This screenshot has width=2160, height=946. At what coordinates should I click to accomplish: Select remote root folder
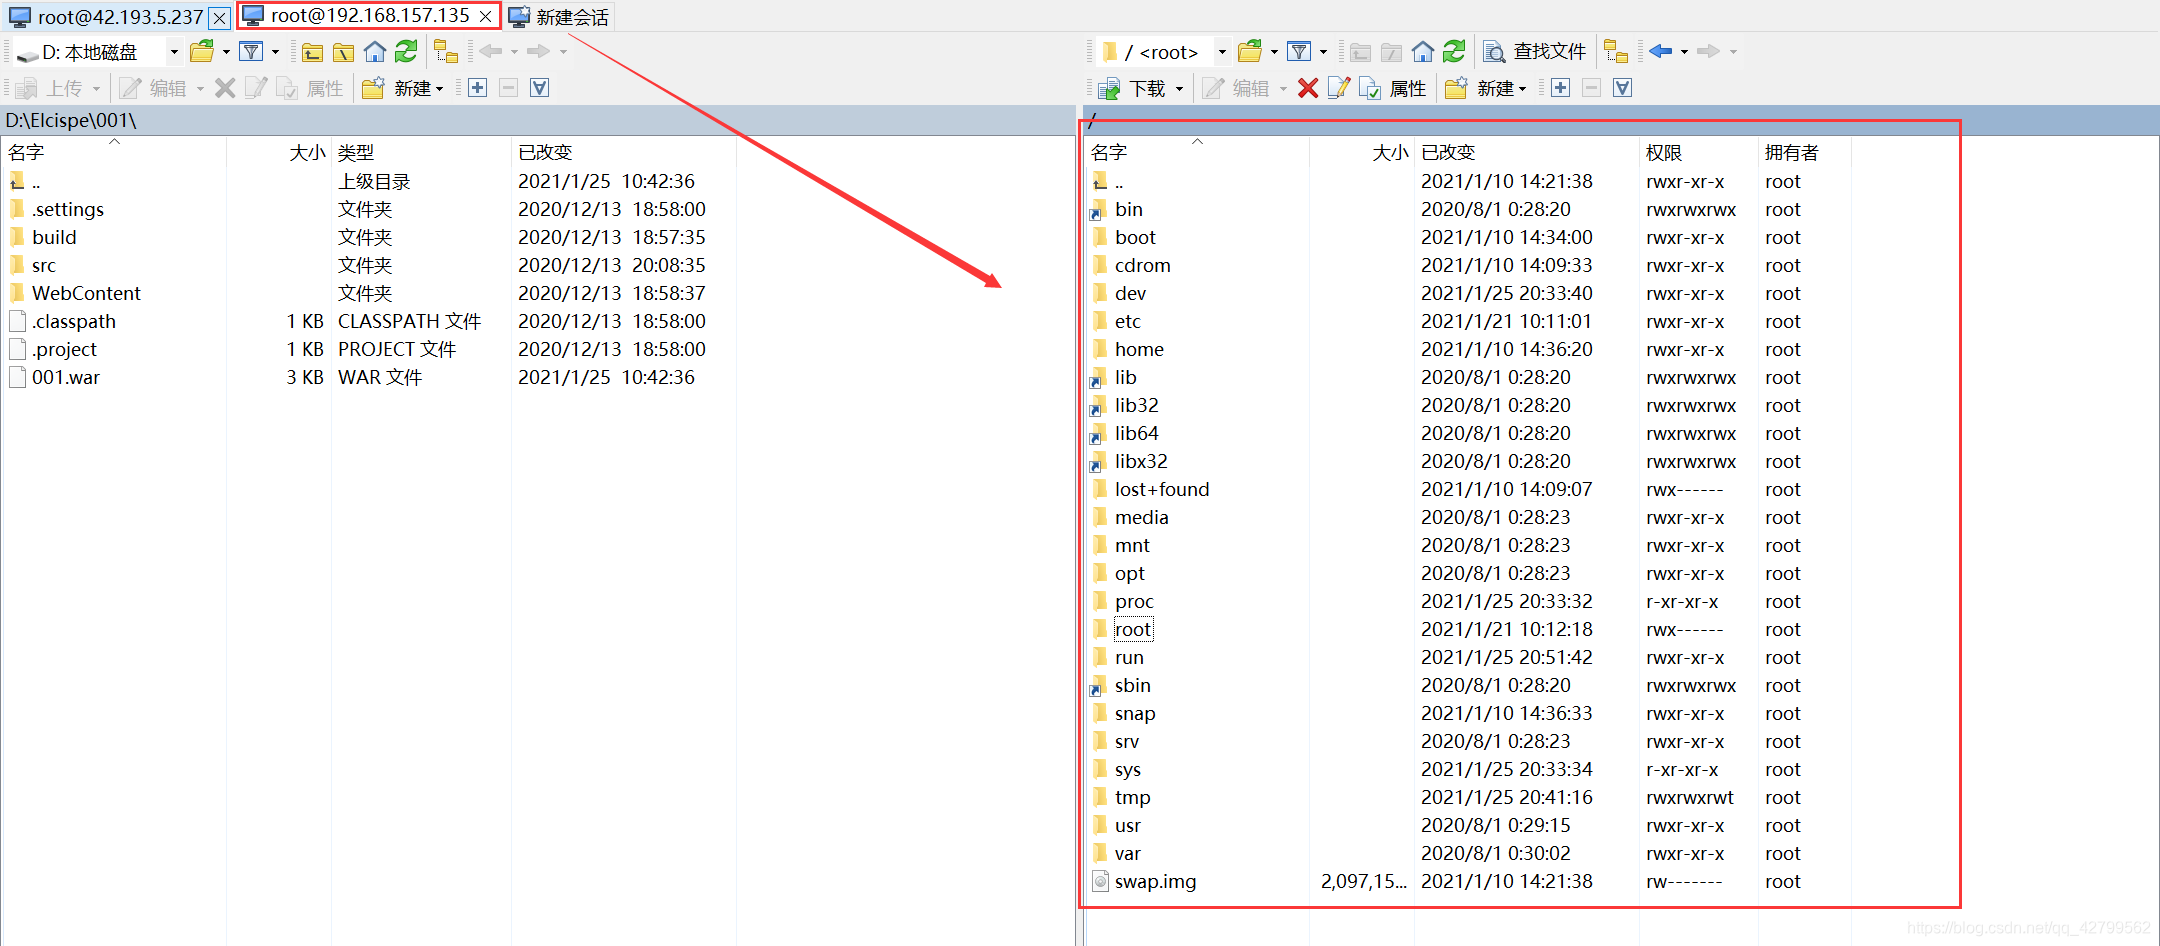coord(1133,629)
